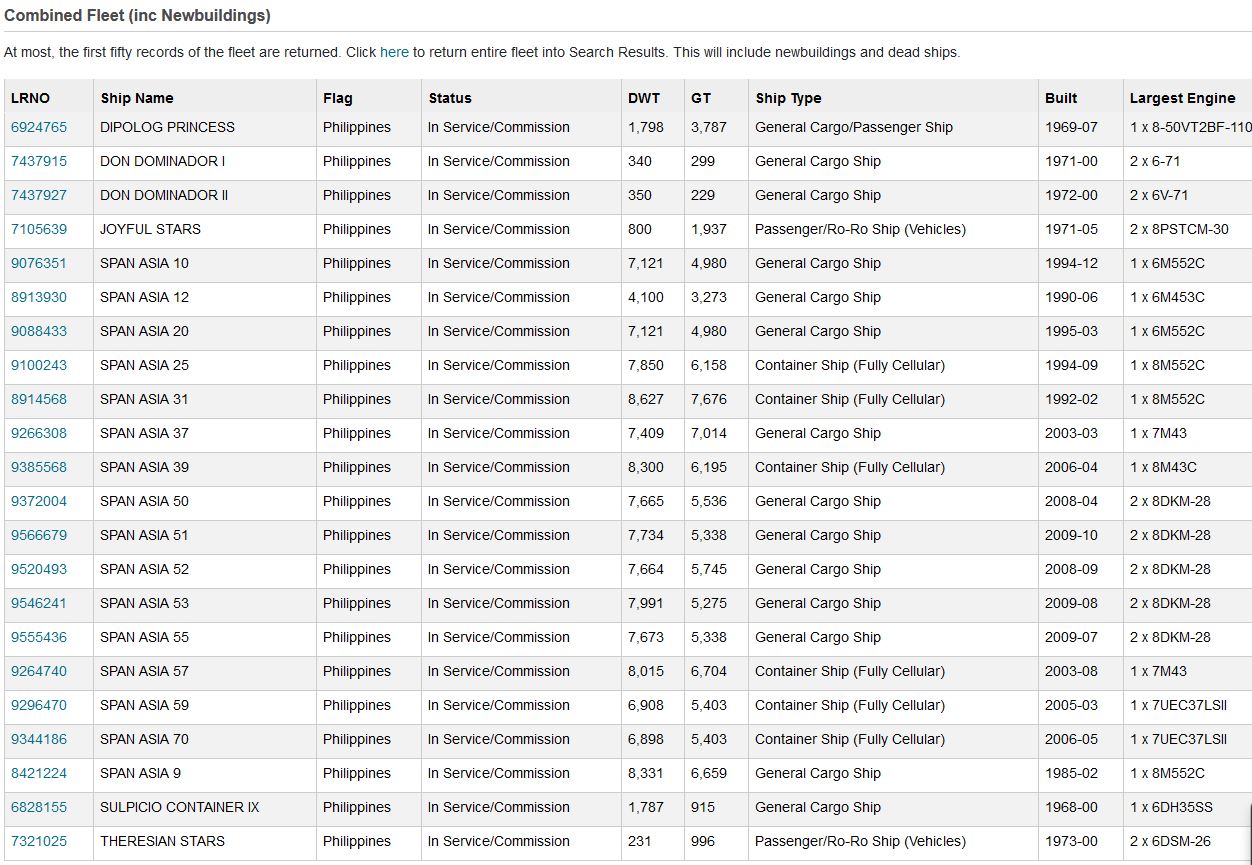
Task: Click the LRNO column header
Action: 30,98
